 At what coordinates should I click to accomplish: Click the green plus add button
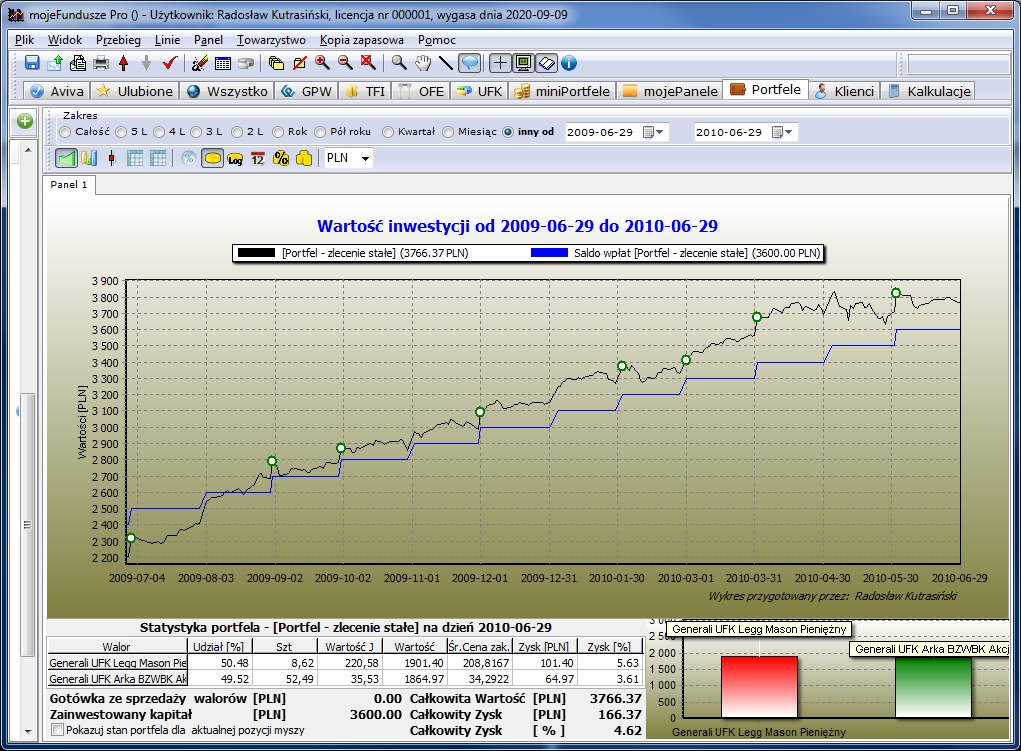coord(25,121)
